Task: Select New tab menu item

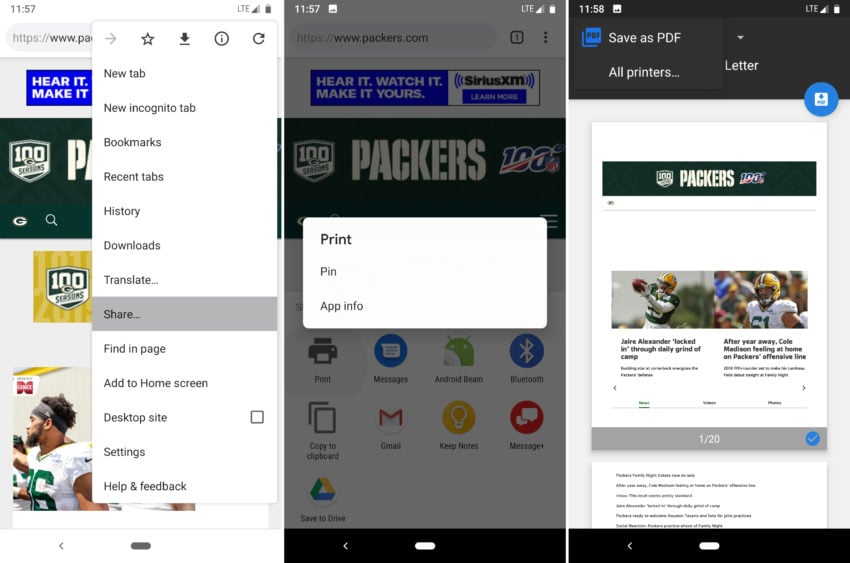Action: coord(184,73)
